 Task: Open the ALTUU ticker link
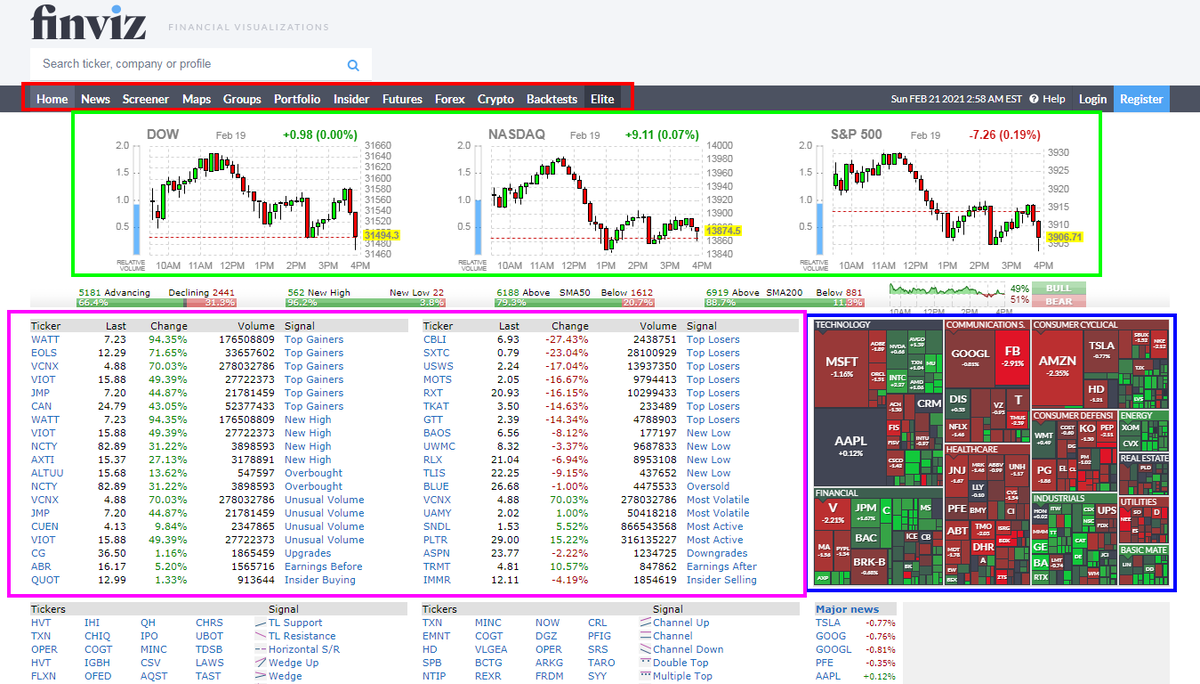click(x=47, y=473)
